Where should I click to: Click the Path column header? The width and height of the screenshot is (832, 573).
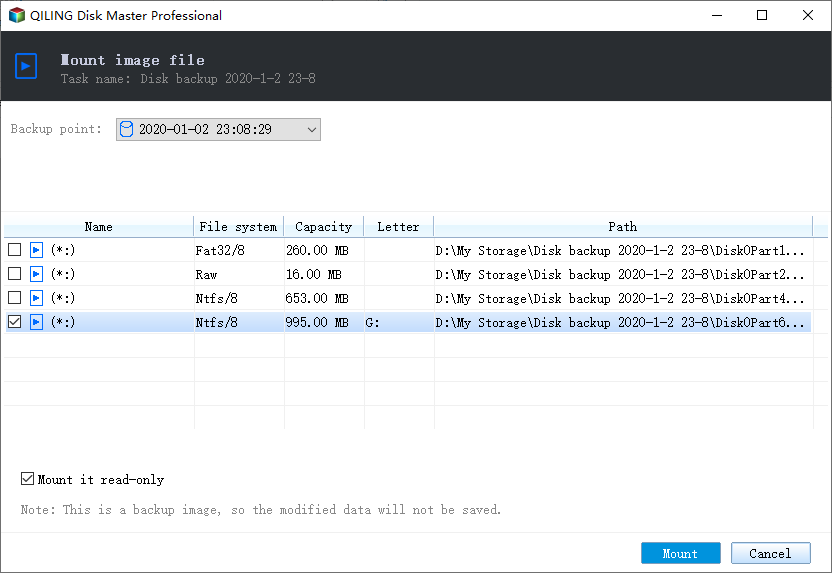(x=623, y=227)
